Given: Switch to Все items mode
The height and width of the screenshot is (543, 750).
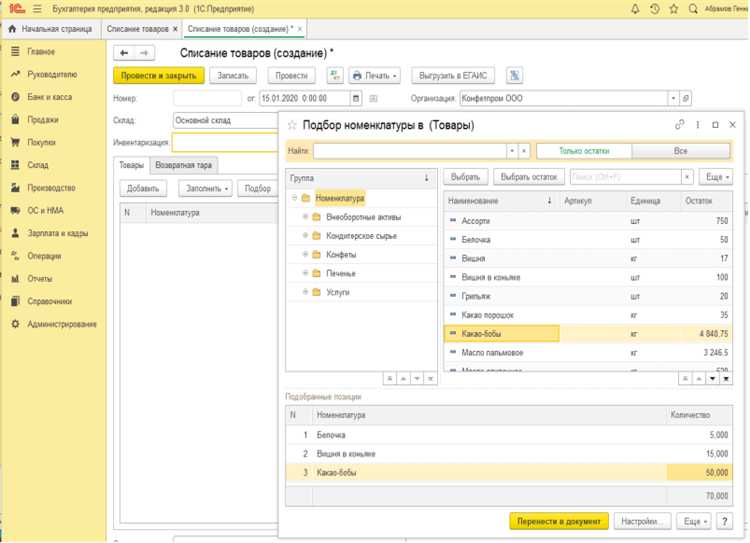Looking at the screenshot, I should tap(681, 151).
